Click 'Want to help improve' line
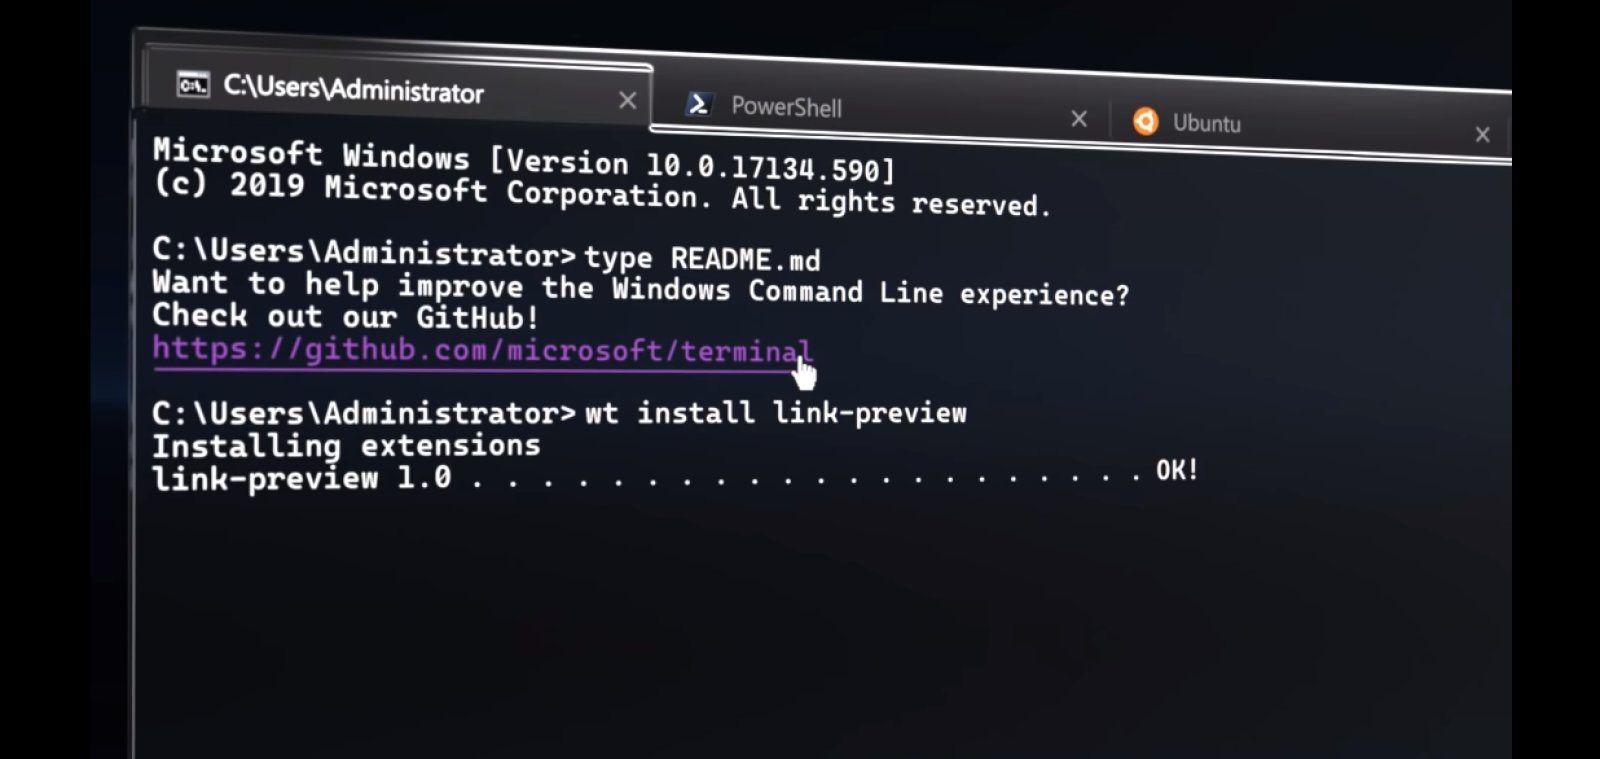This screenshot has height=759, width=1600. coord(640,288)
